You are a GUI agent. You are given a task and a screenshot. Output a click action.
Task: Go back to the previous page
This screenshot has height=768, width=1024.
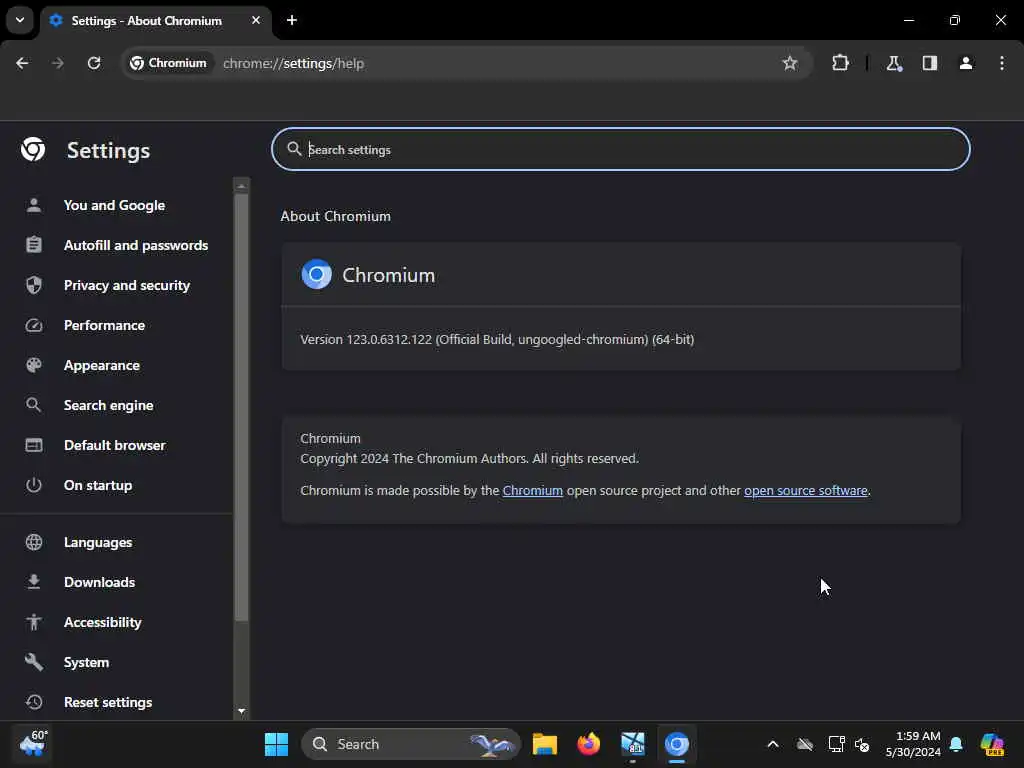22,63
